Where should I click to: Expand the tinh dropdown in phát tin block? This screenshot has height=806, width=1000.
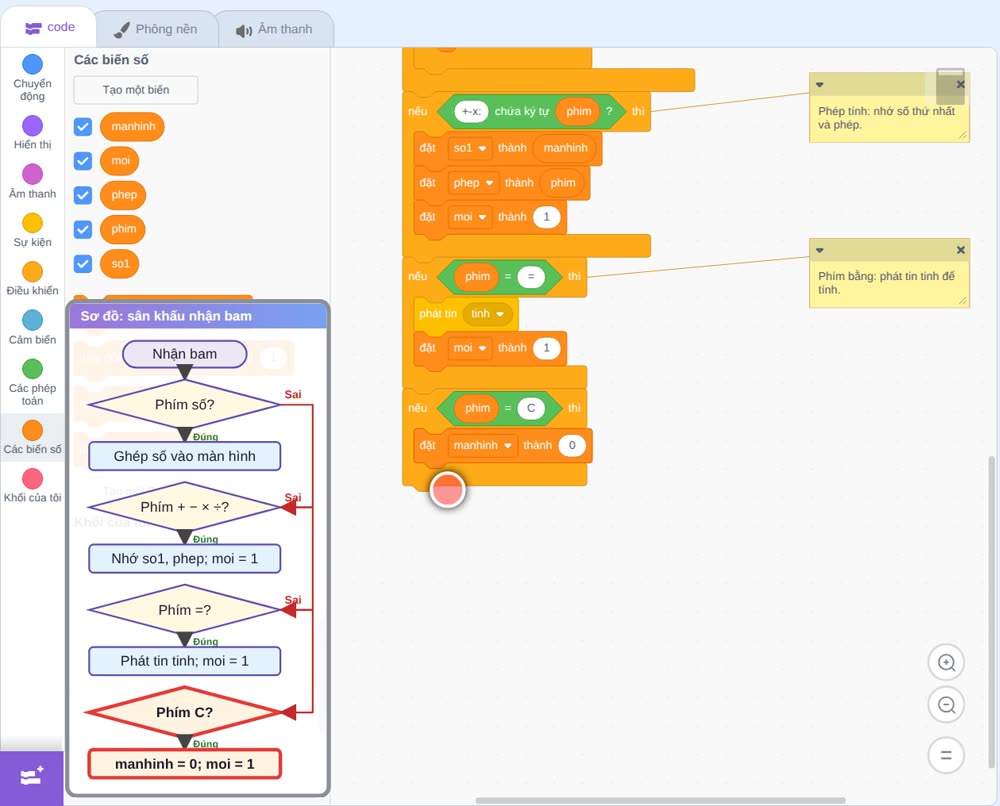(488, 314)
